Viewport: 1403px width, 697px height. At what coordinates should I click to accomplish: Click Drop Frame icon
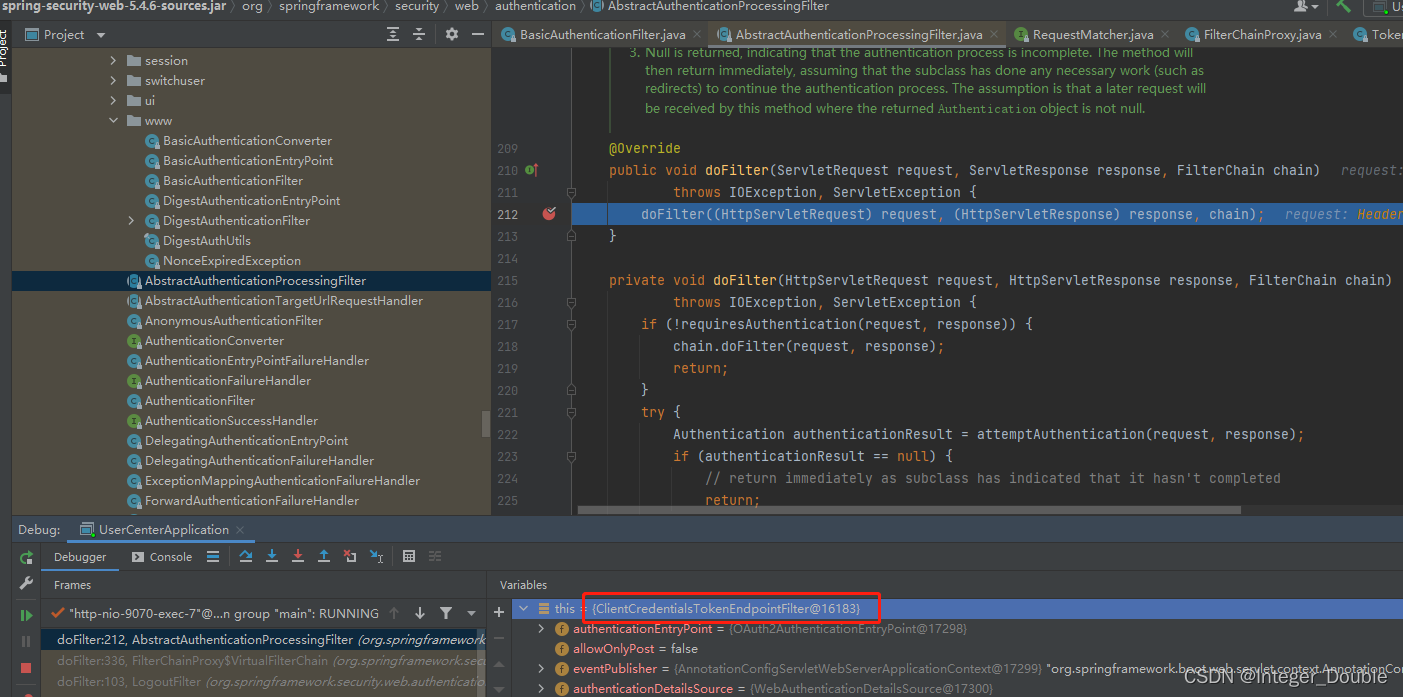point(350,557)
